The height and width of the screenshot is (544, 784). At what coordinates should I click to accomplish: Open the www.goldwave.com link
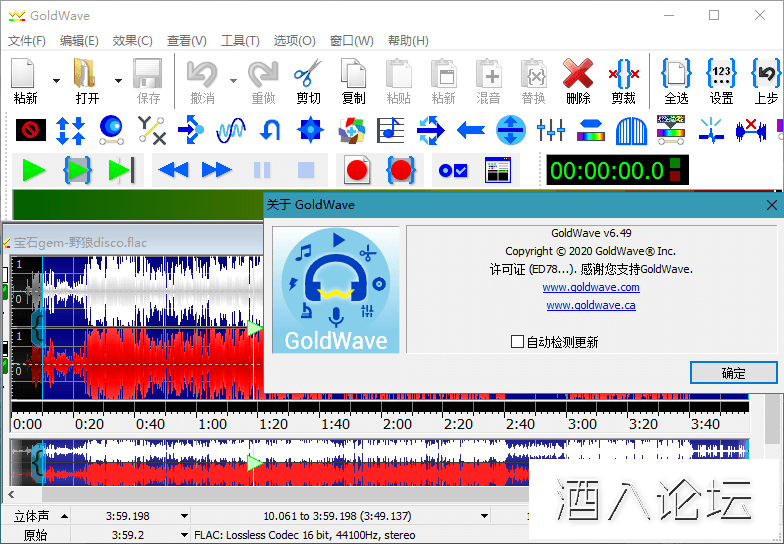point(590,287)
